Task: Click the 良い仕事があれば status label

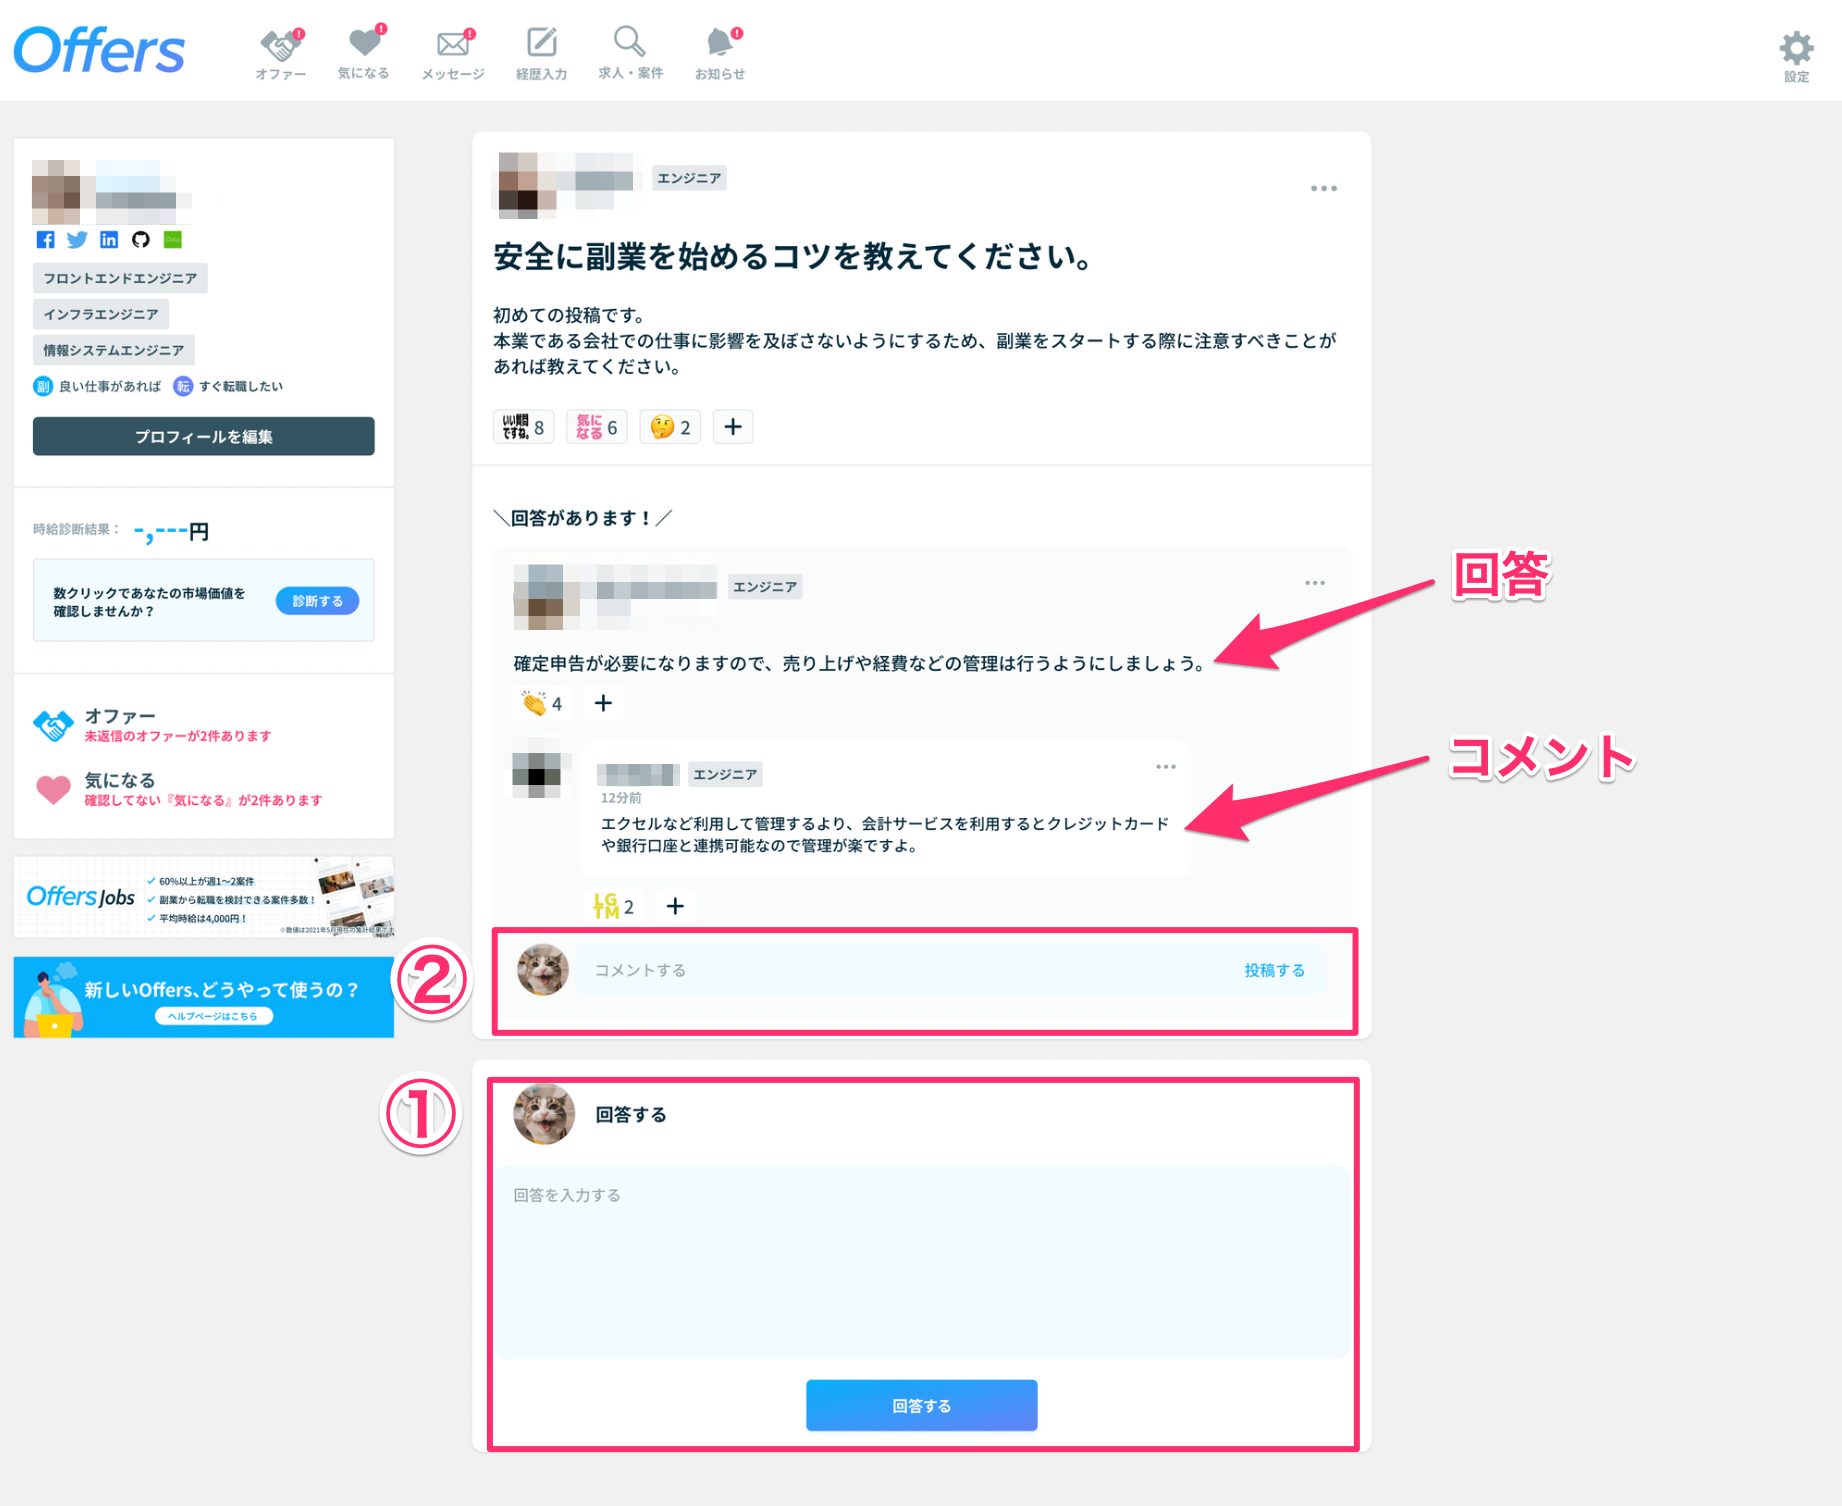Action: [x=98, y=386]
